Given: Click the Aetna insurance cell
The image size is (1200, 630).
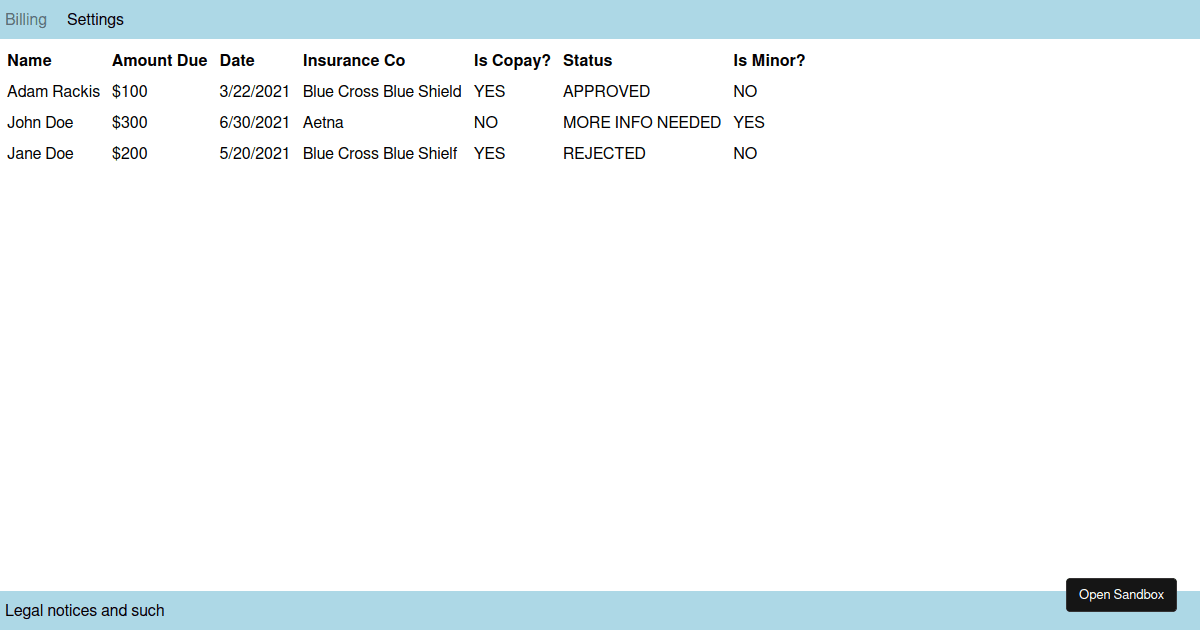Looking at the screenshot, I should point(323,123).
